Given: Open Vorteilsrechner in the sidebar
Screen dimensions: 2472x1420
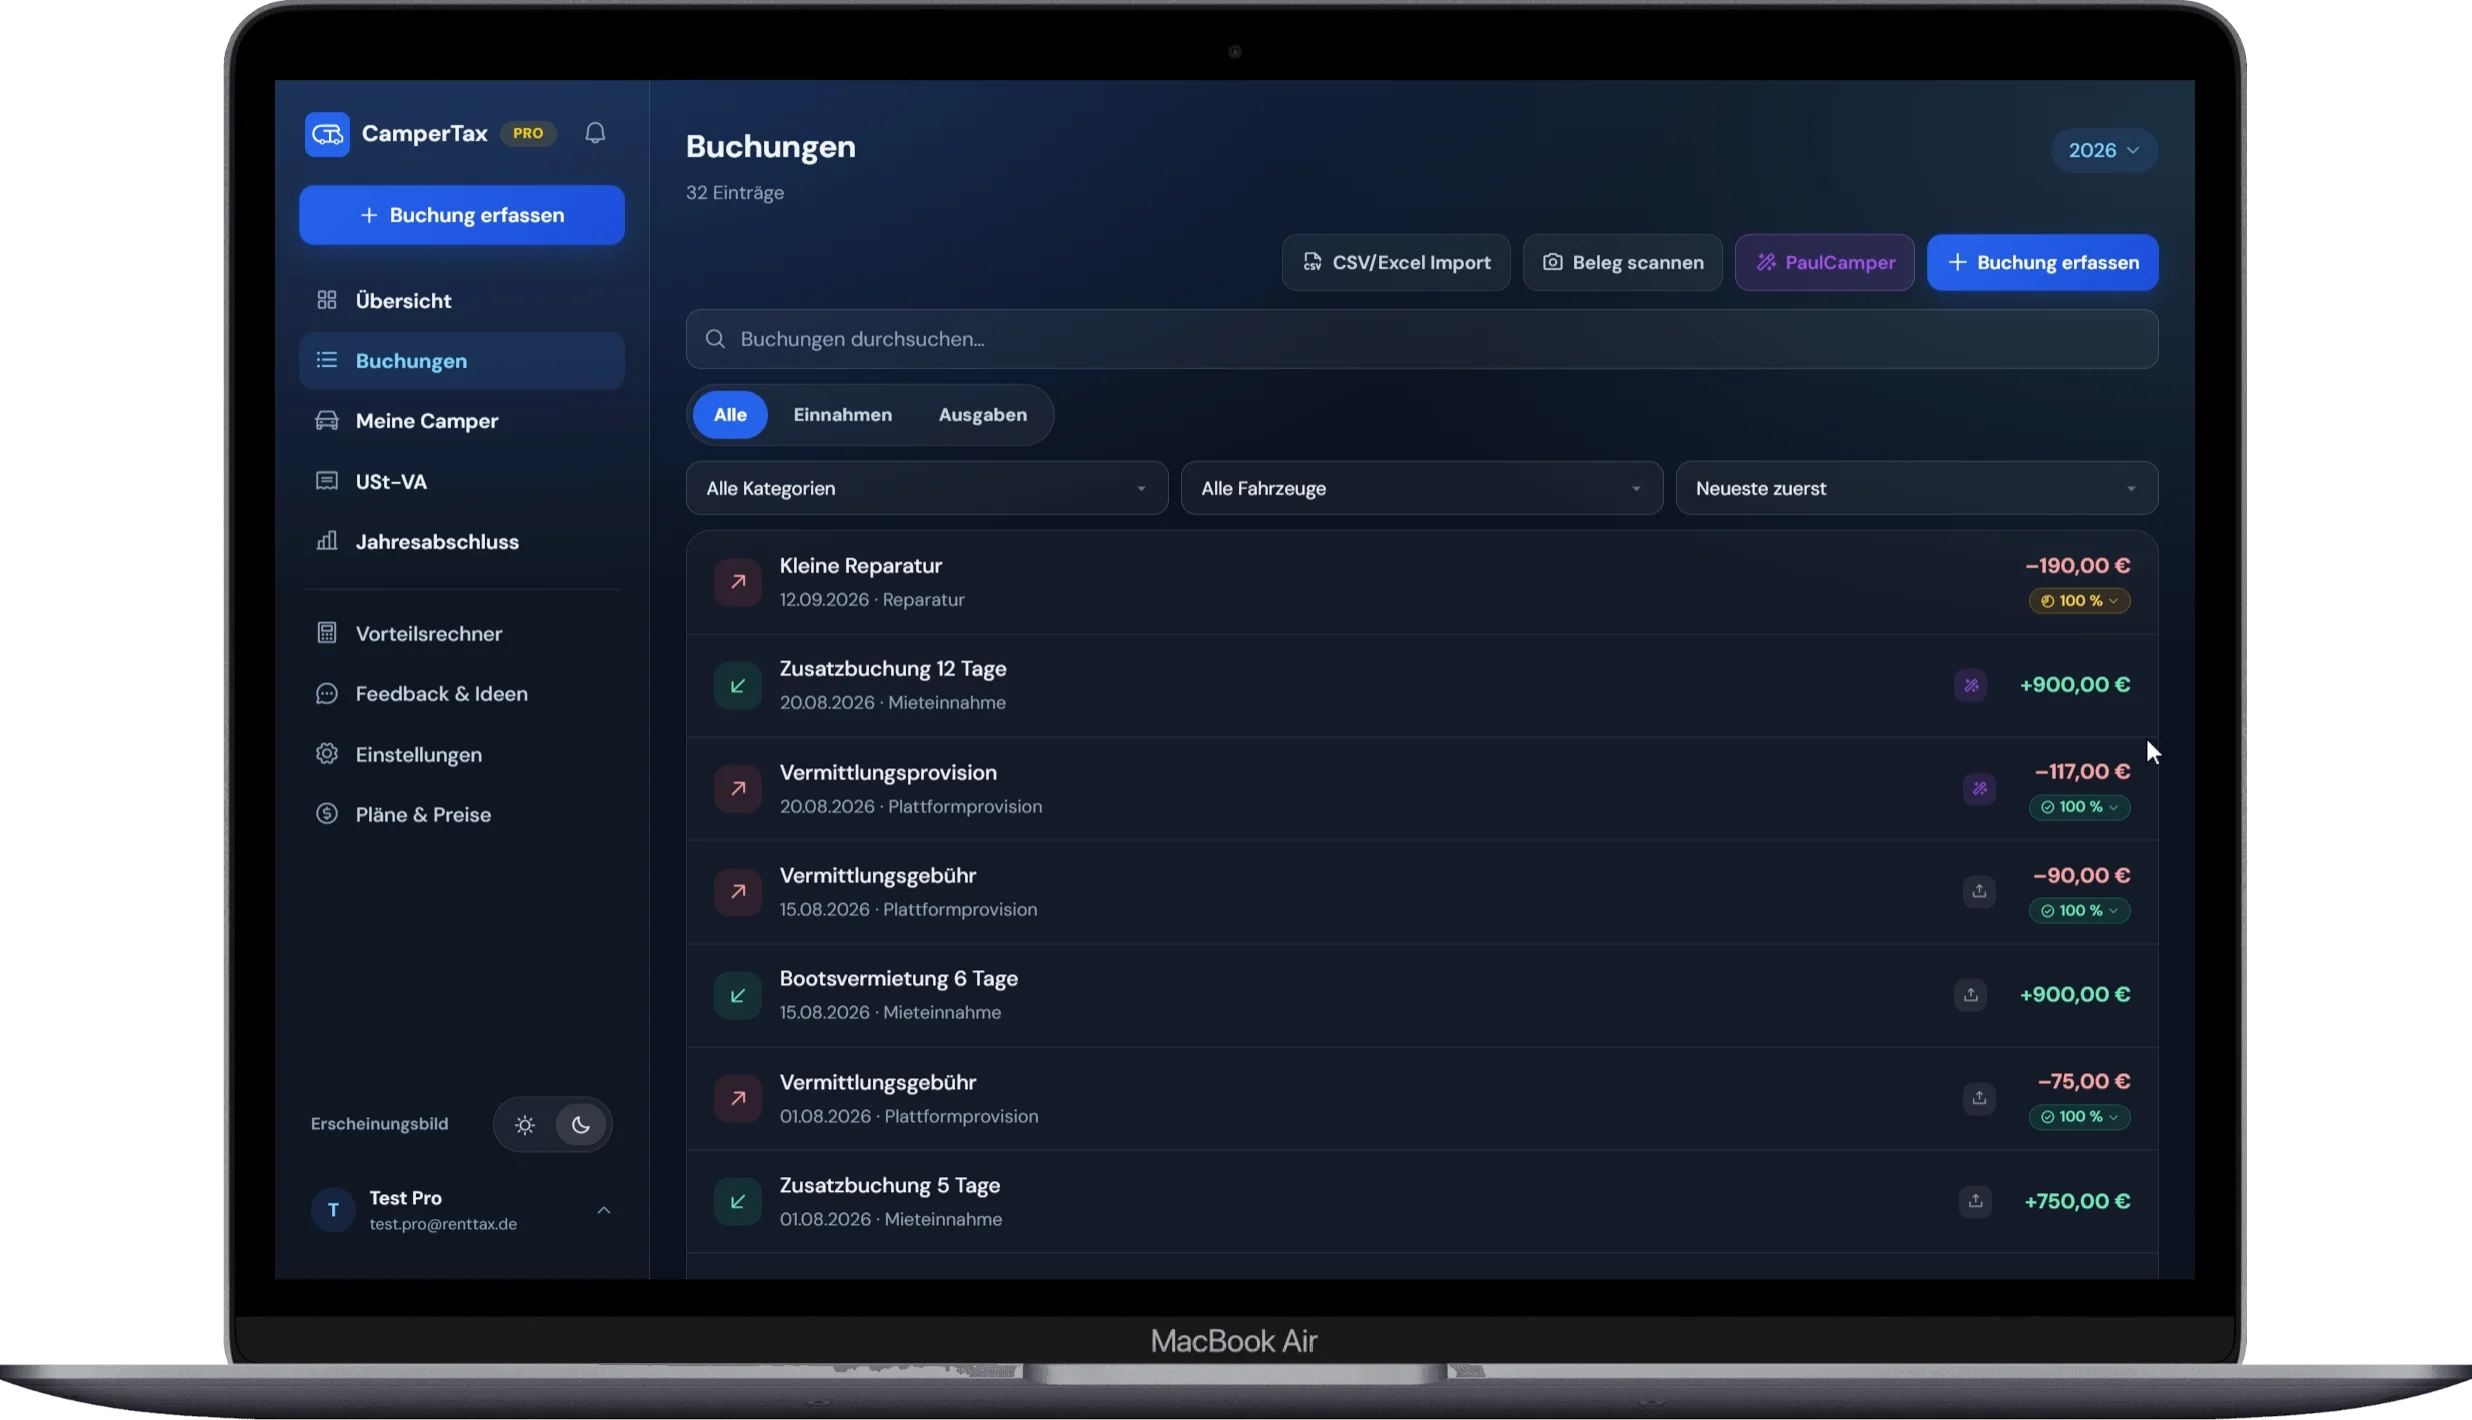Looking at the screenshot, I should [x=461, y=634].
